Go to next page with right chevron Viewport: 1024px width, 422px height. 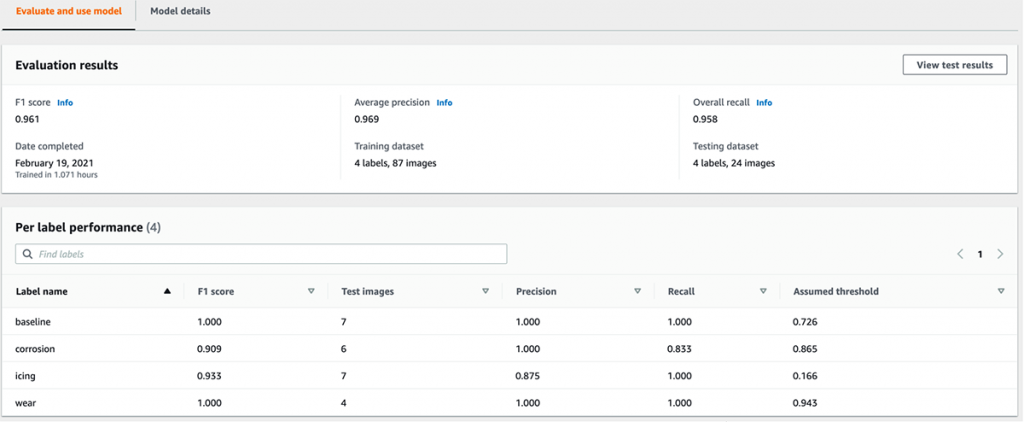point(1000,254)
